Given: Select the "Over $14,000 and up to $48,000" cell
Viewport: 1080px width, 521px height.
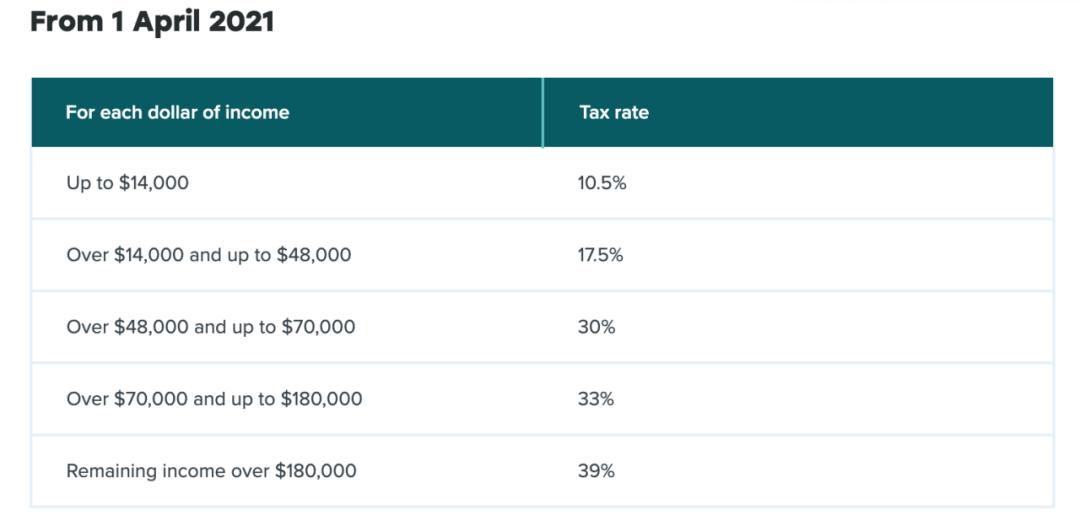Looking at the screenshot, I should (x=208, y=255).
